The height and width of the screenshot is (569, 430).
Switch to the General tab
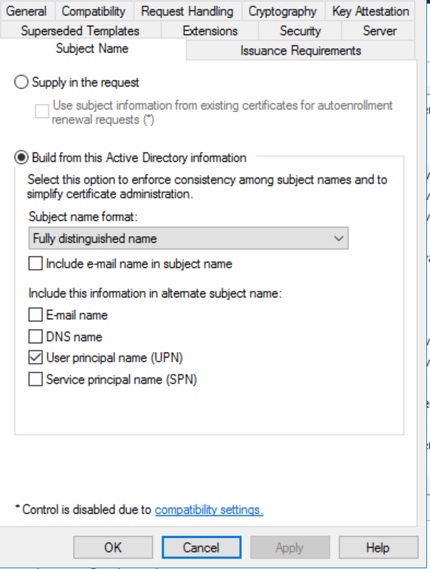click(26, 11)
